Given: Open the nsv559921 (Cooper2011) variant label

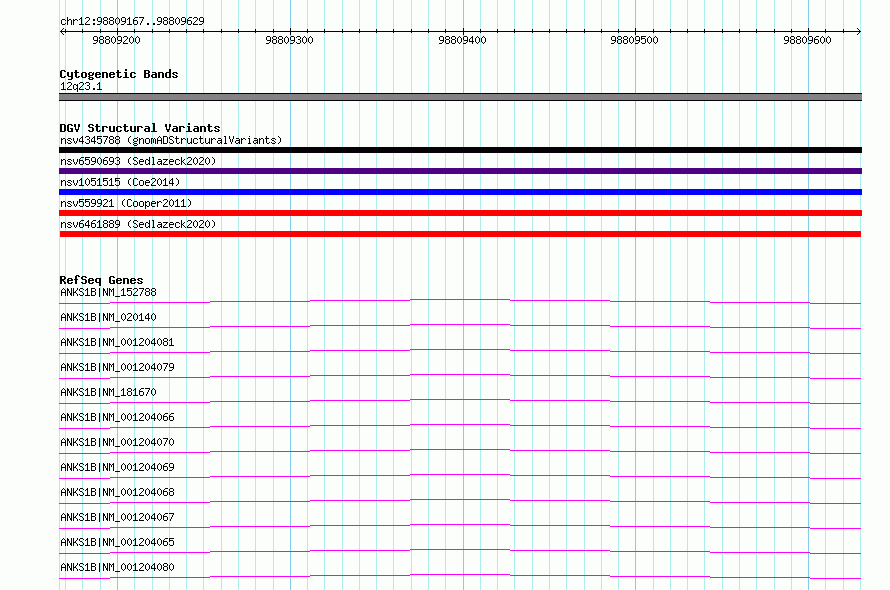Looking at the screenshot, I should click(126, 203).
